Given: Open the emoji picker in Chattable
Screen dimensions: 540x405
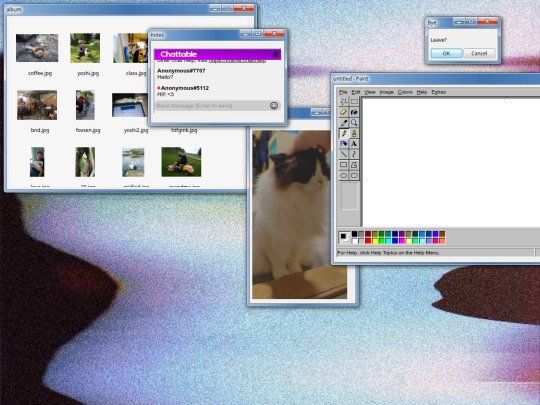Looking at the screenshot, I should click(x=274, y=106).
